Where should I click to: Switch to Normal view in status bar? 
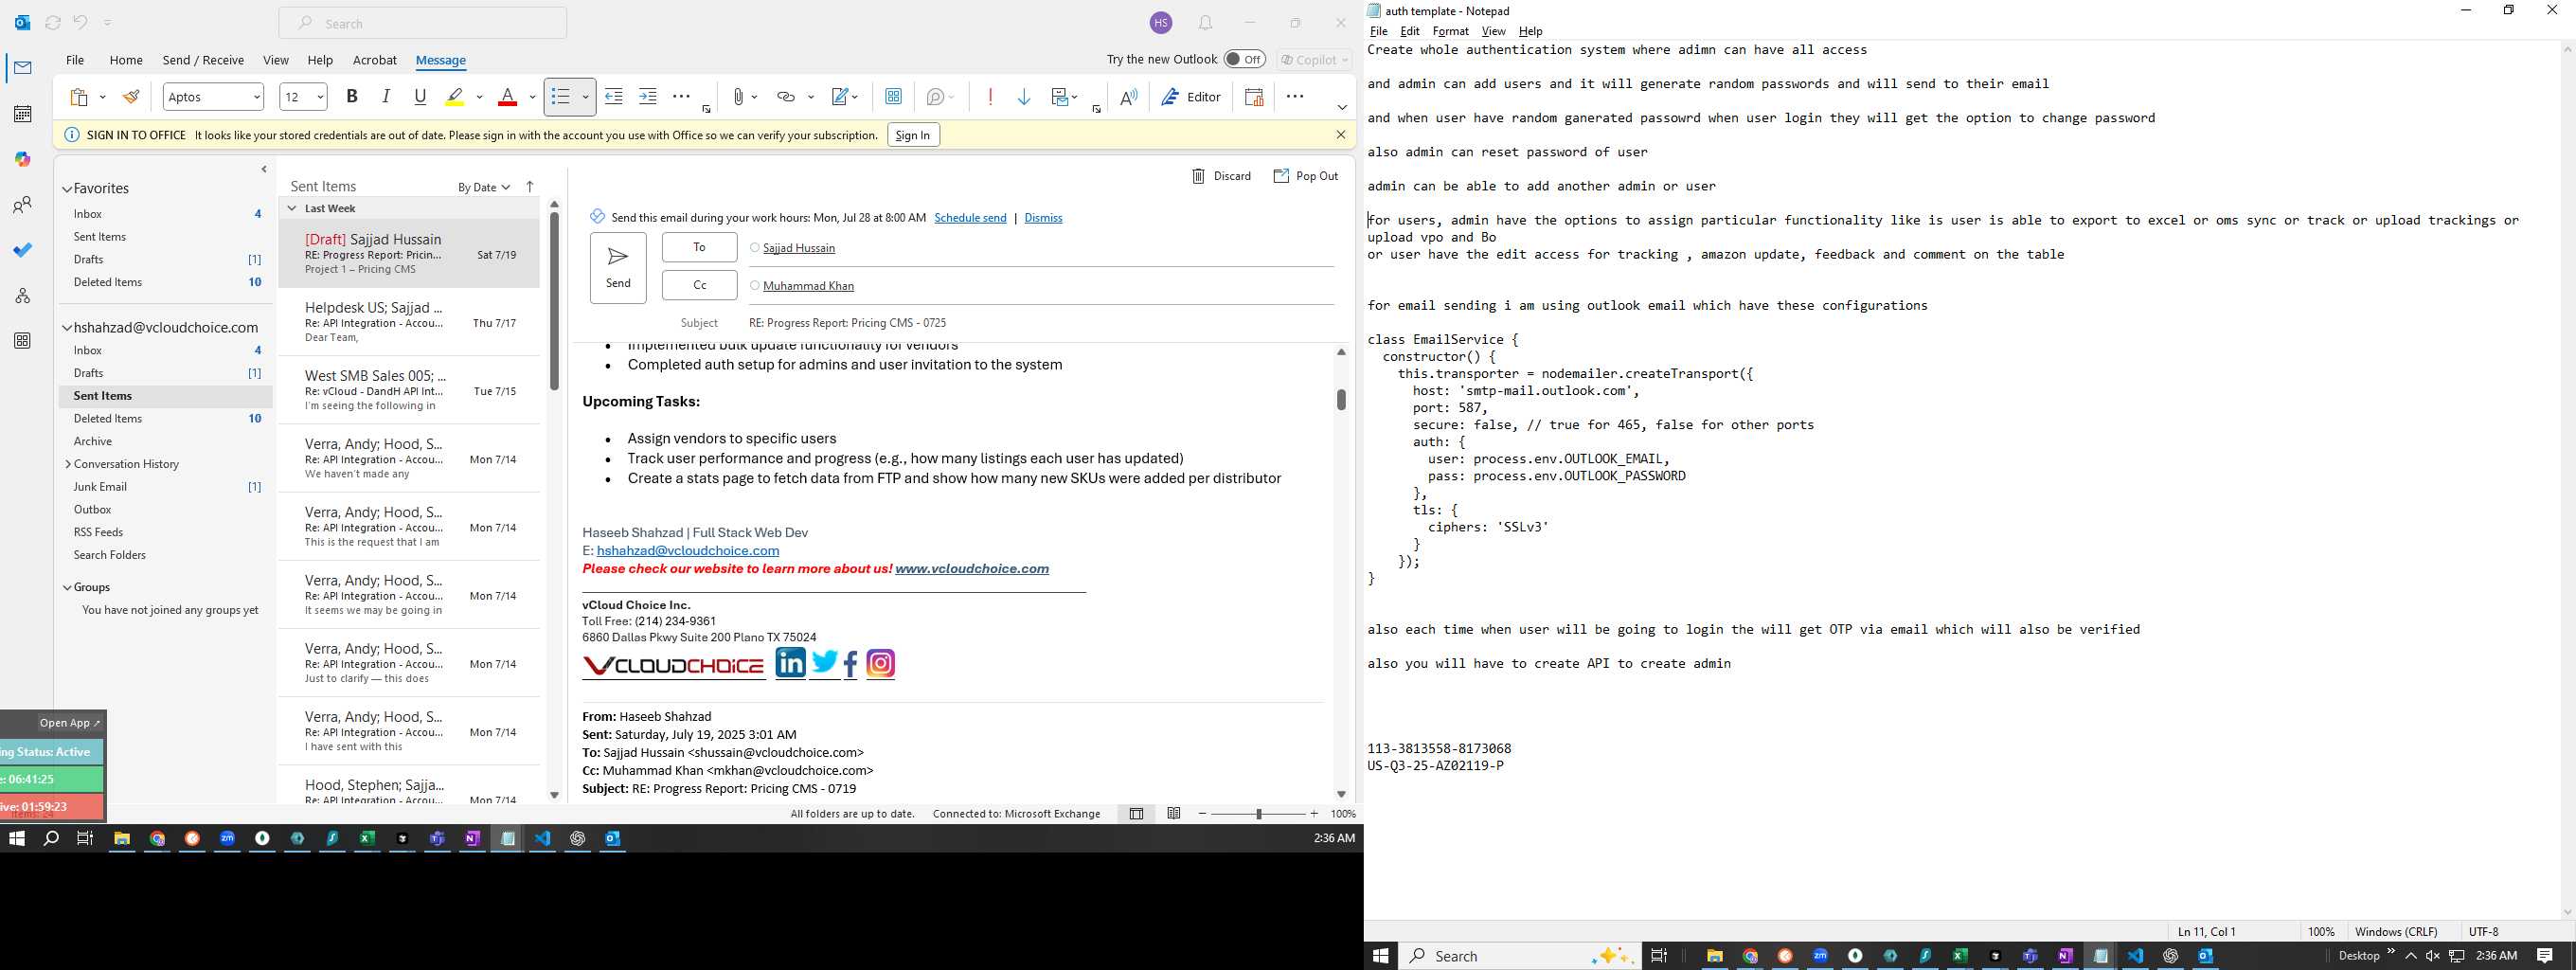[1136, 814]
